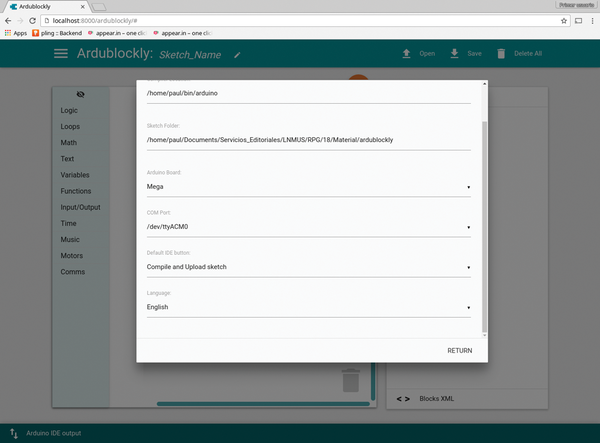600x443 pixels.
Task: Reload the page with the refresh icon
Action: [x=33, y=21]
